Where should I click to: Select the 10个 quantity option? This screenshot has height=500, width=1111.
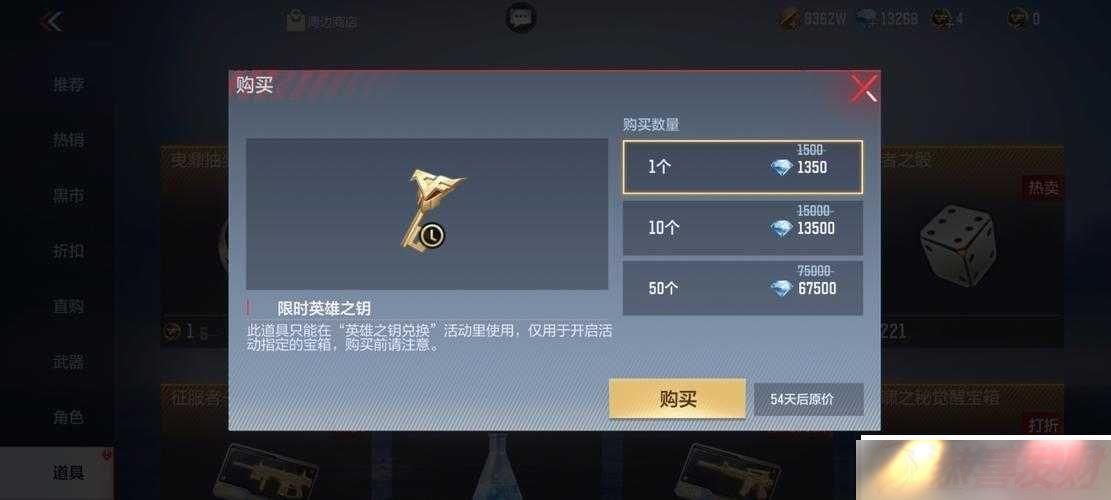[743, 228]
